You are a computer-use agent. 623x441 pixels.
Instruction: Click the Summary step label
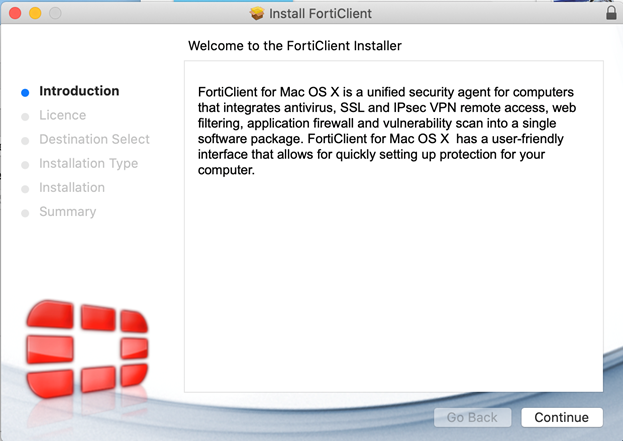pyautogui.click(x=67, y=211)
